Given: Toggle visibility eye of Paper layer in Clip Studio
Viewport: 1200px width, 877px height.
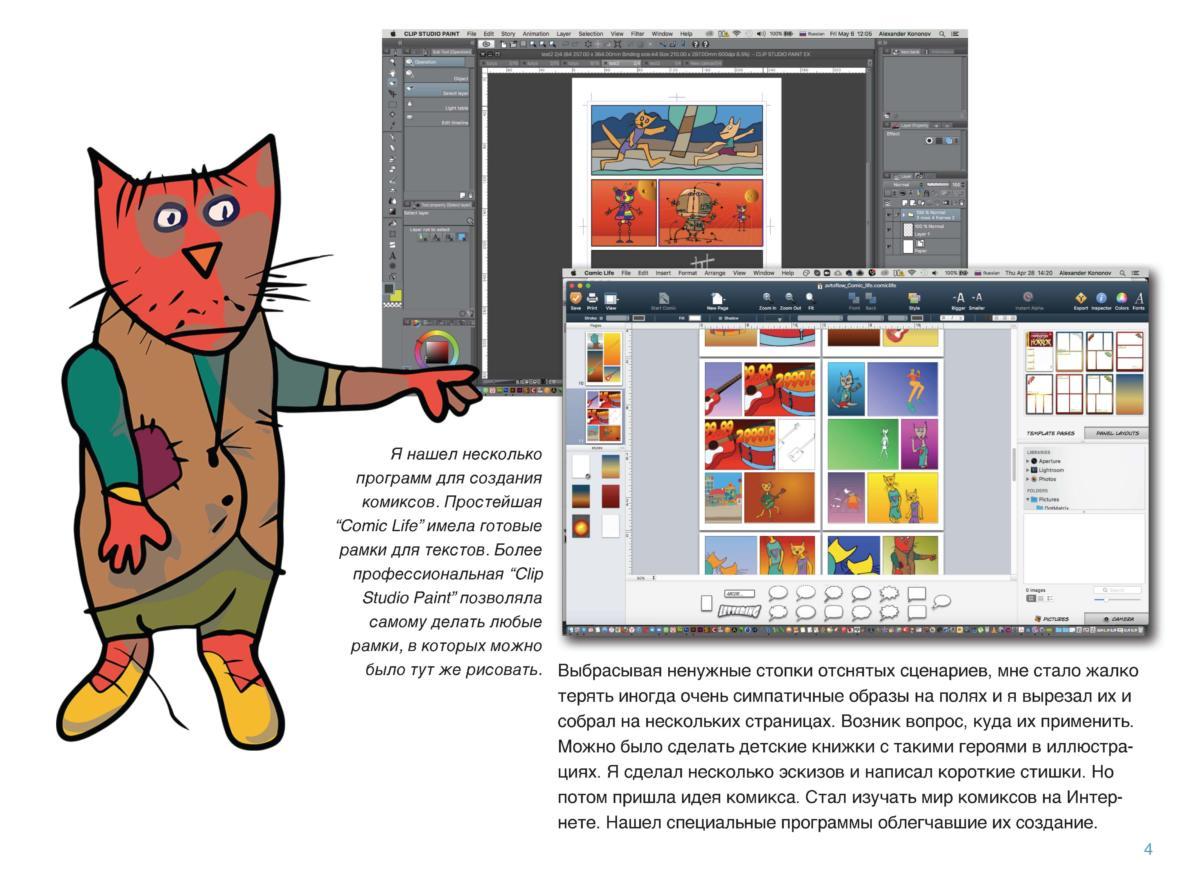Looking at the screenshot, I should click(x=888, y=244).
